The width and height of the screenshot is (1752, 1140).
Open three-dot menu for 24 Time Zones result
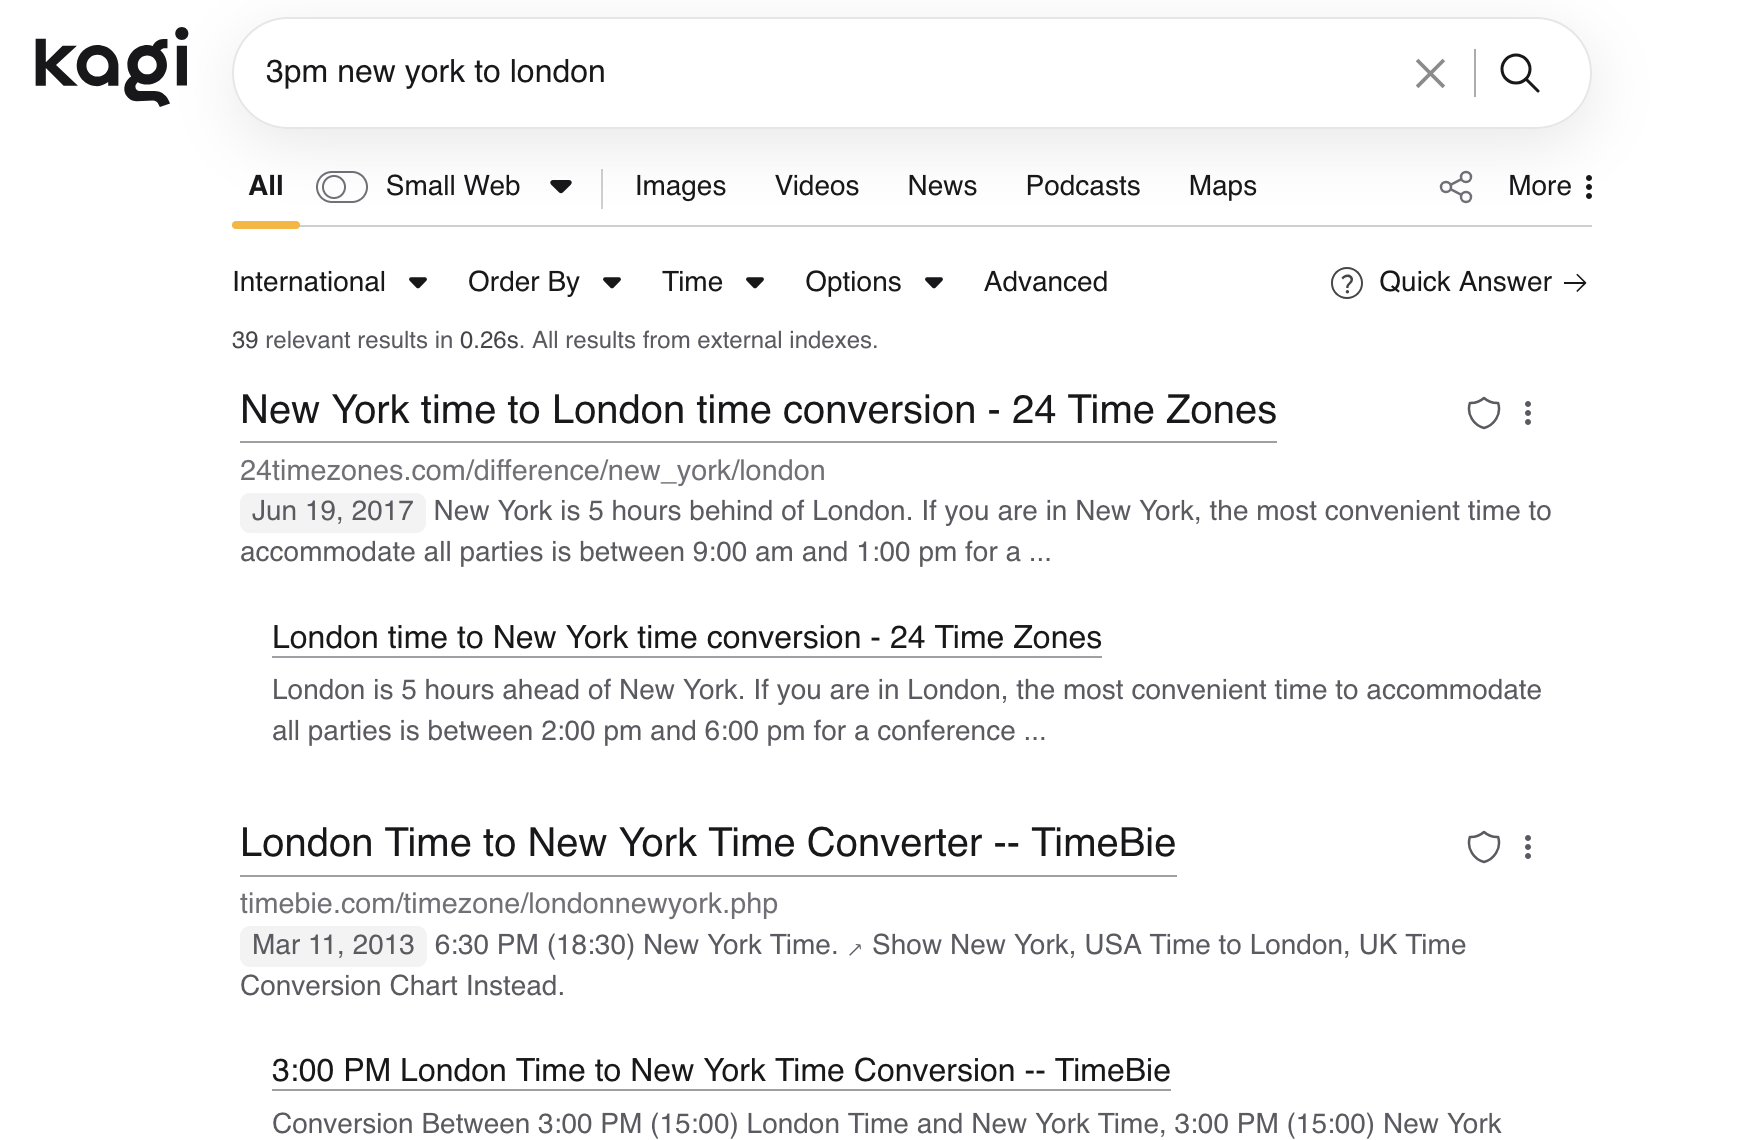(1528, 413)
